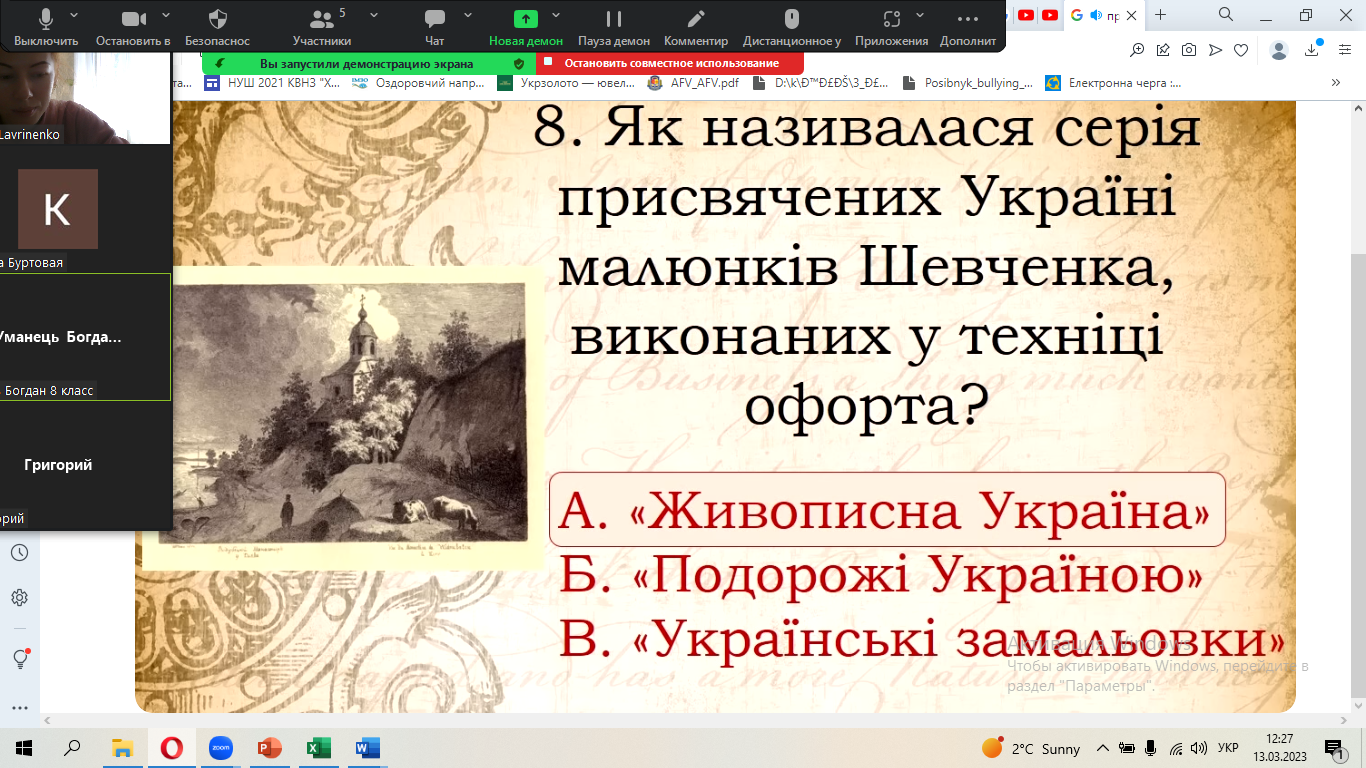Open bookmark Оздоровчий напр…
The height and width of the screenshot is (768, 1366).
pyautogui.click(x=417, y=83)
